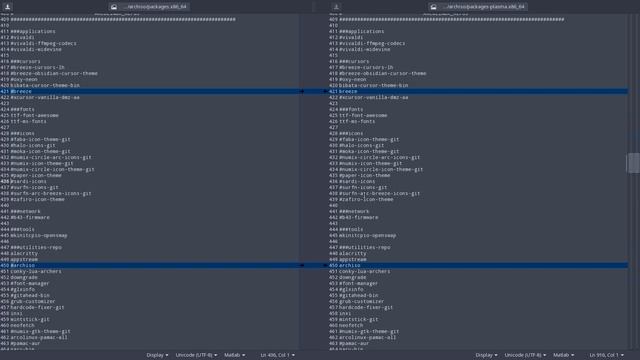This screenshot has height=360, width=640.
Task: Open the left pane Display dropdown
Action: [x=157, y=355]
